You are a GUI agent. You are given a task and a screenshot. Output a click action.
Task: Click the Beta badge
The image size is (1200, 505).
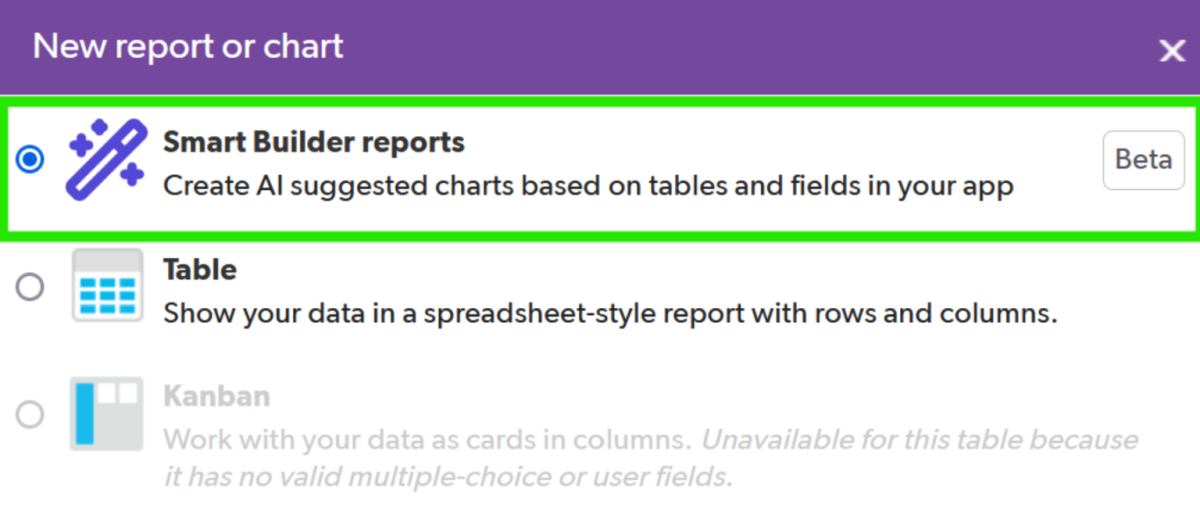(x=1143, y=160)
